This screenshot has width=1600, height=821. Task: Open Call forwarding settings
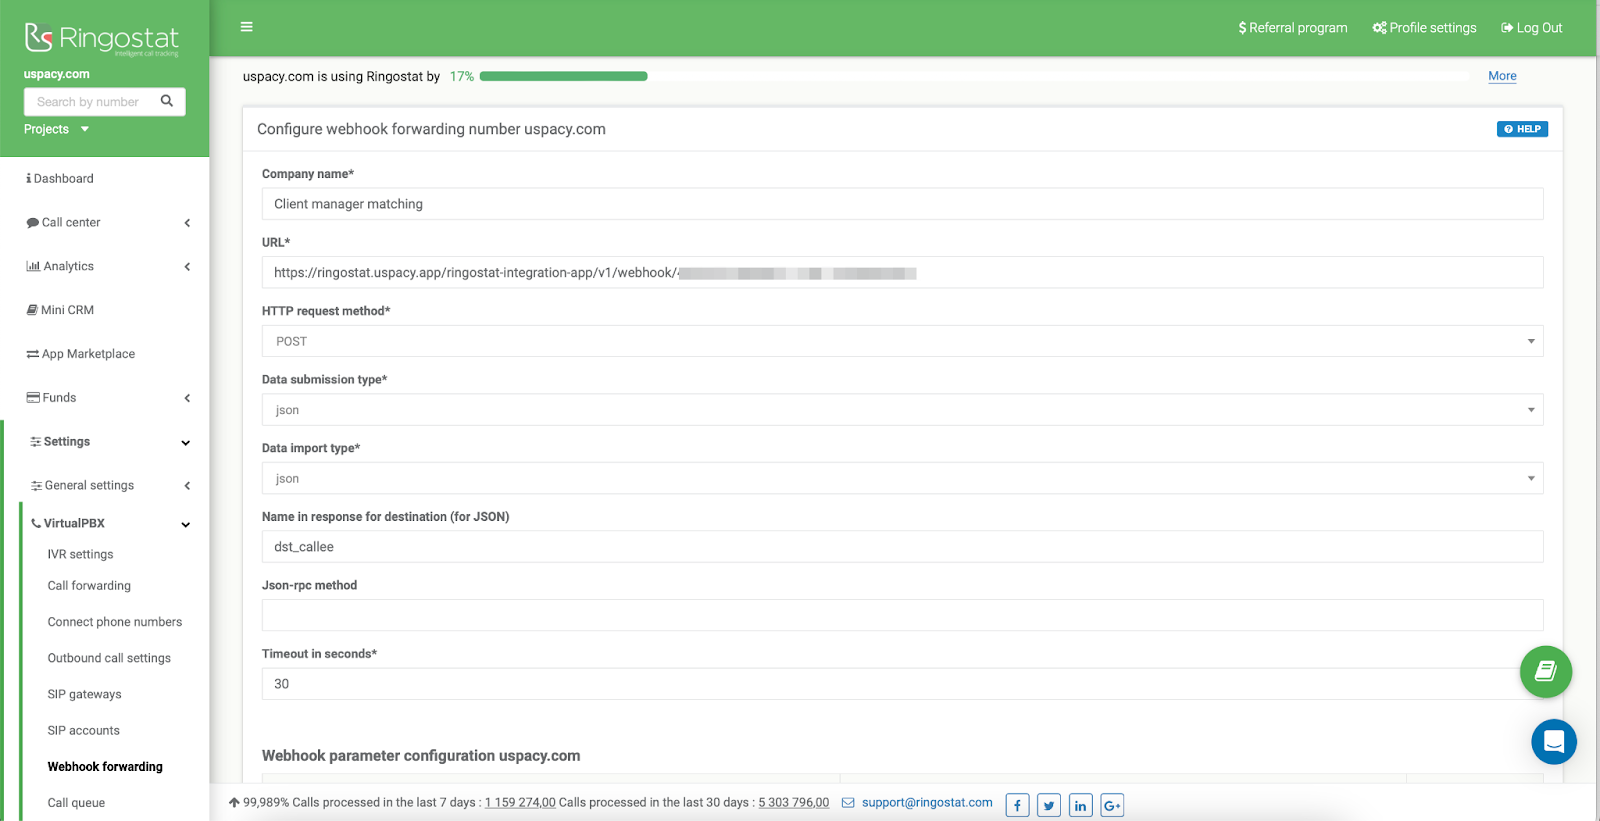[x=89, y=586]
